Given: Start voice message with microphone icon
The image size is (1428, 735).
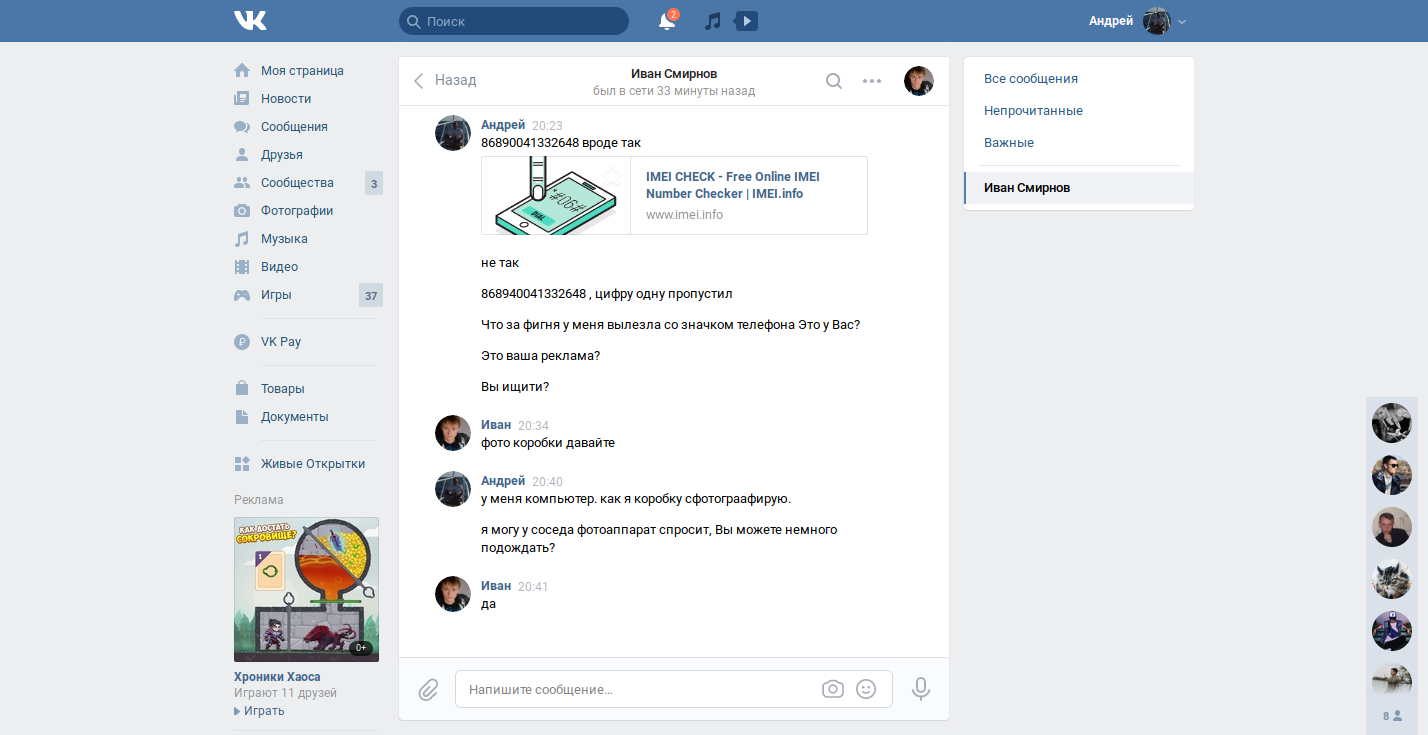Looking at the screenshot, I should pos(921,689).
